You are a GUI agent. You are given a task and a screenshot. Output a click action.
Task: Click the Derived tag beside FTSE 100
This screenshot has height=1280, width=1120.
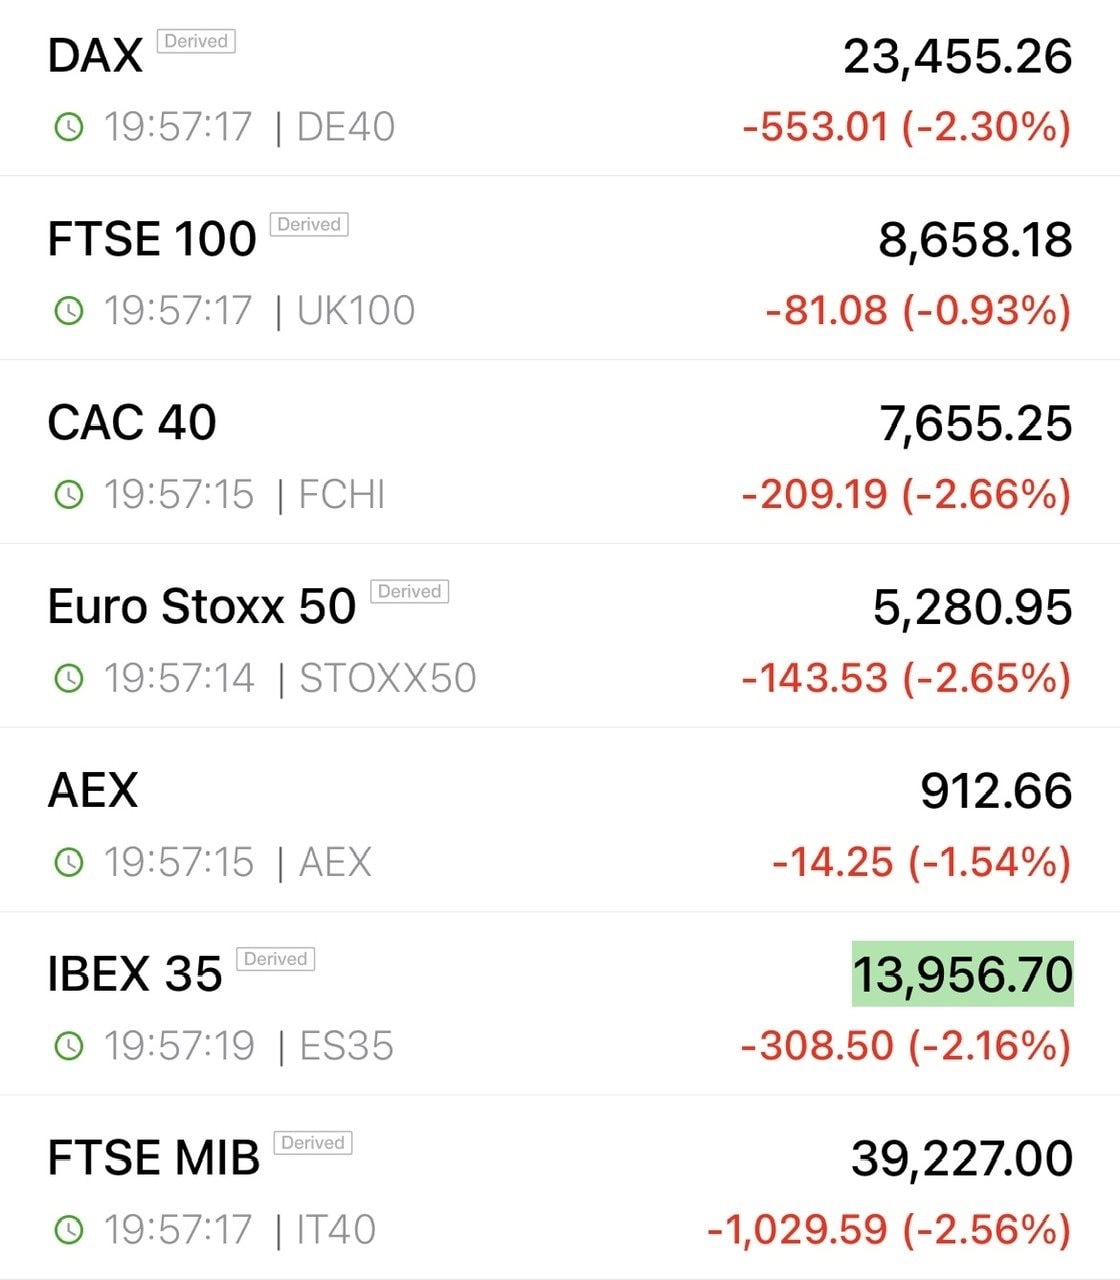click(309, 224)
